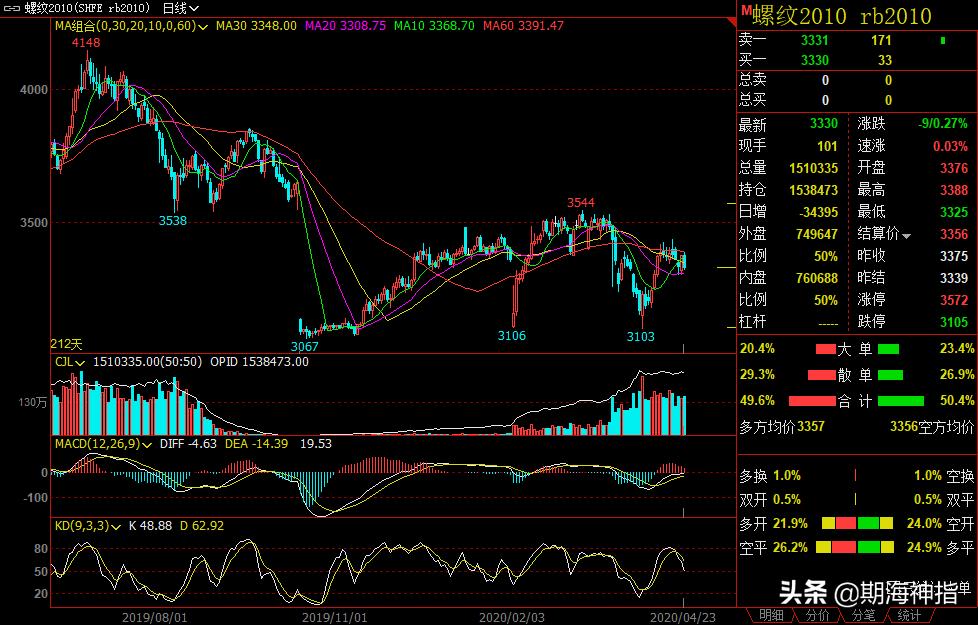
Task: Click the chart title 螺纹2010(SHFE rb2010)
Action: pos(87,8)
